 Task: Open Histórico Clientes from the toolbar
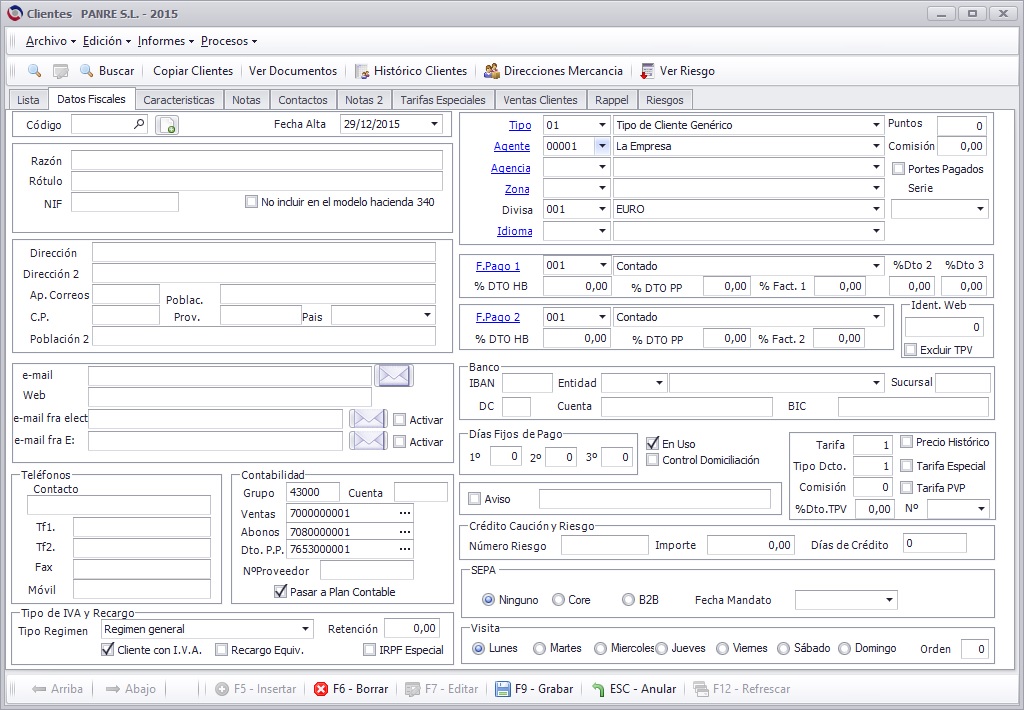click(411, 71)
